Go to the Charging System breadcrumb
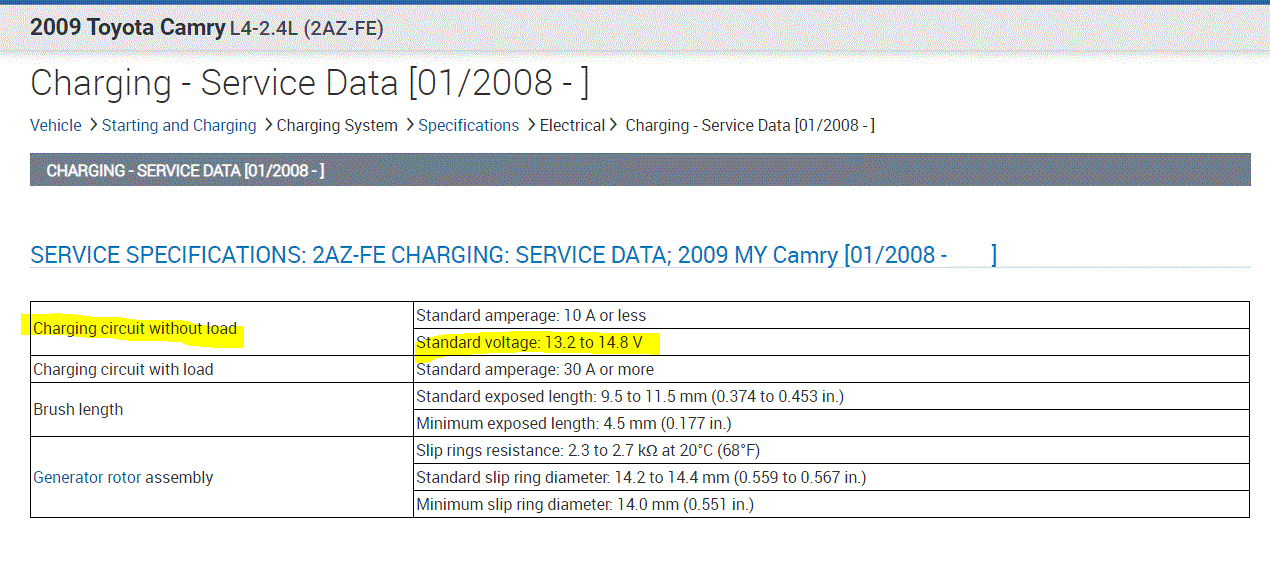Viewport: 1270px width, 578px height. (x=337, y=126)
